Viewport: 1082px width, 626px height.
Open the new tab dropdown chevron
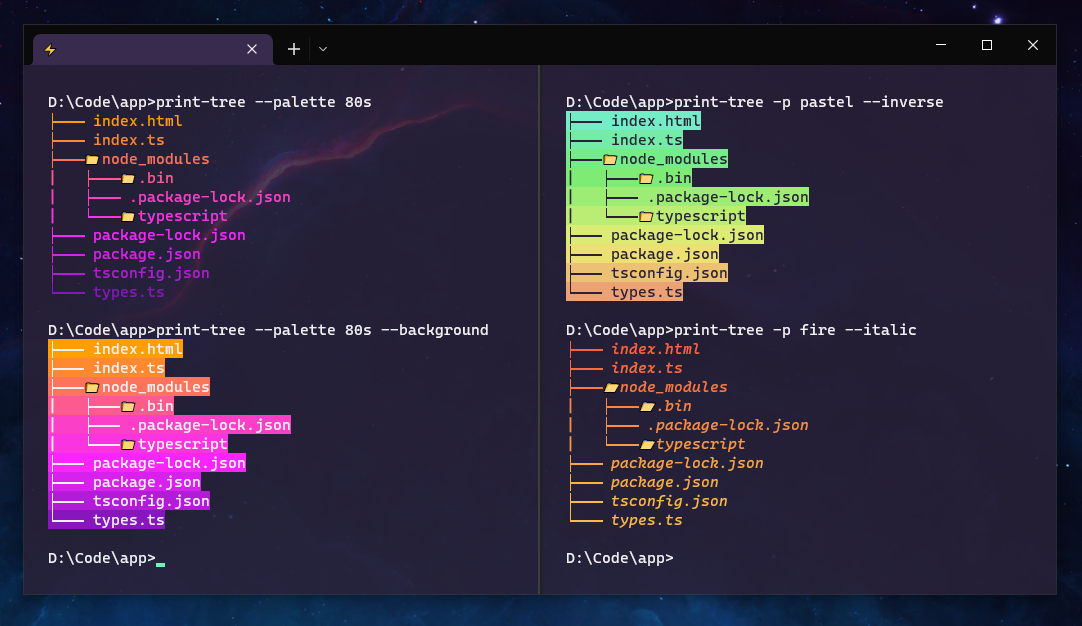coord(322,48)
